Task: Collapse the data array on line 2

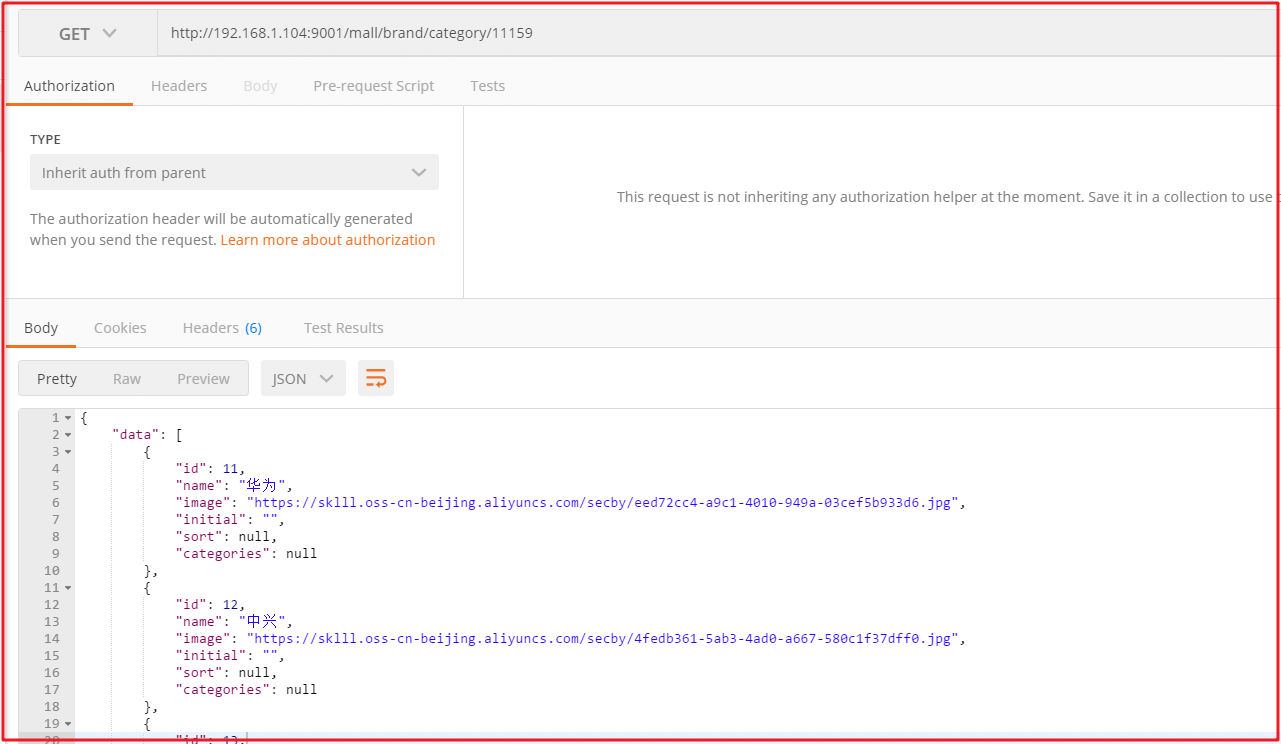Action: click(68, 435)
